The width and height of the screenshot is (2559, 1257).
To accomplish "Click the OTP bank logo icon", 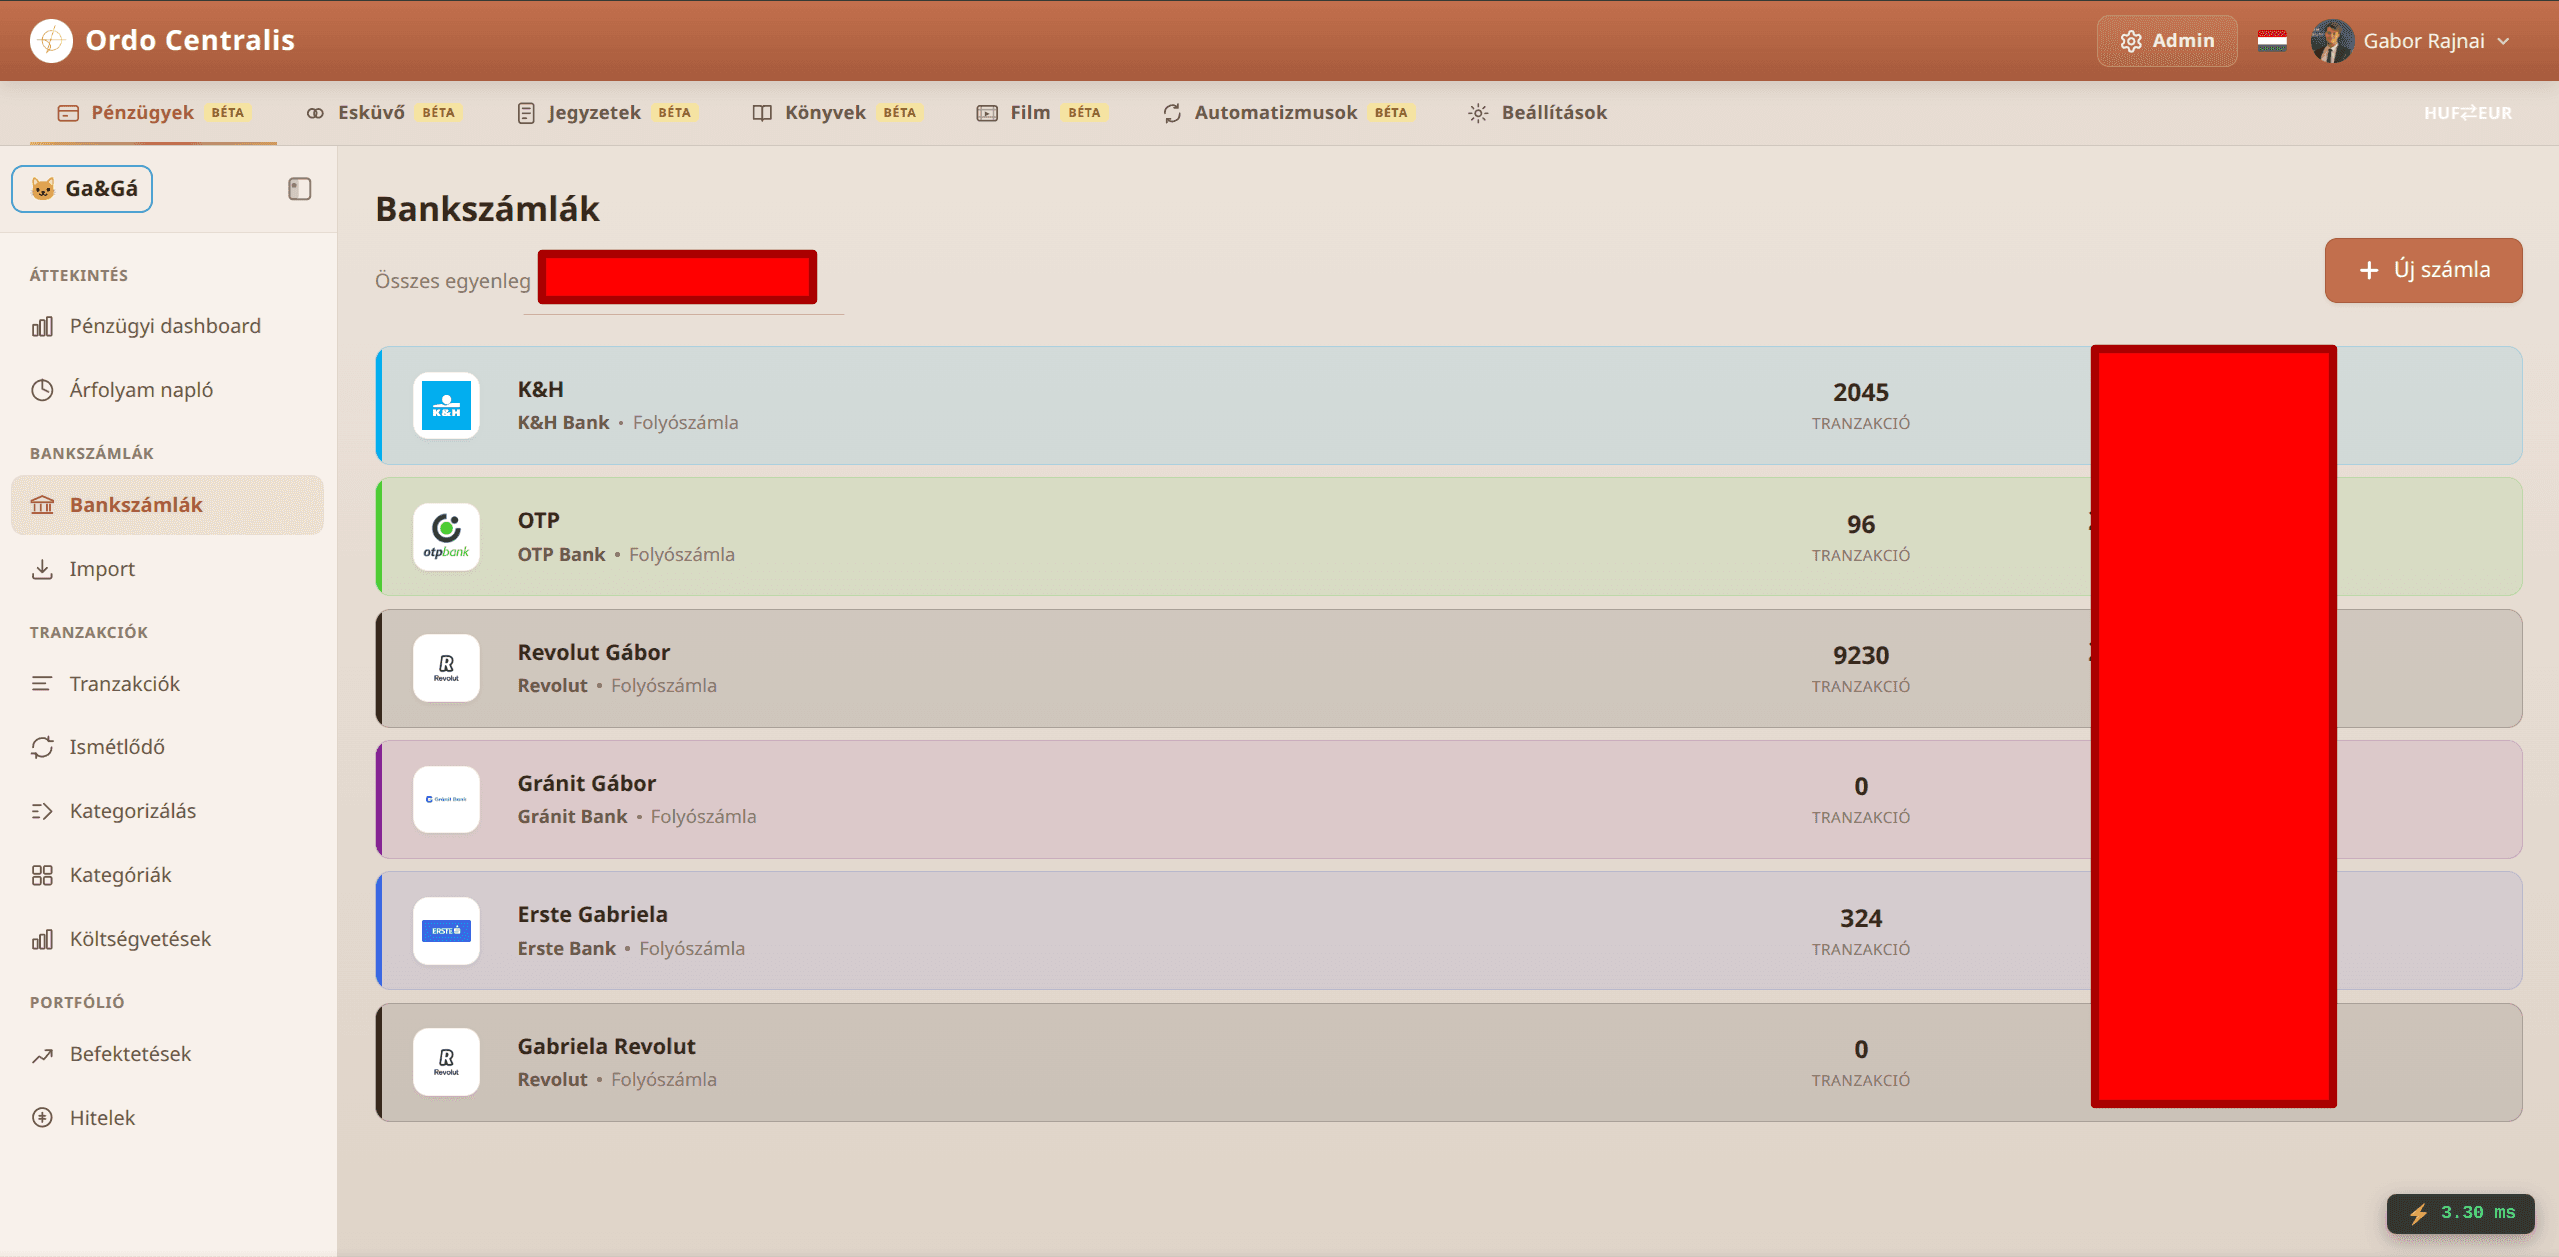I will 446,537.
